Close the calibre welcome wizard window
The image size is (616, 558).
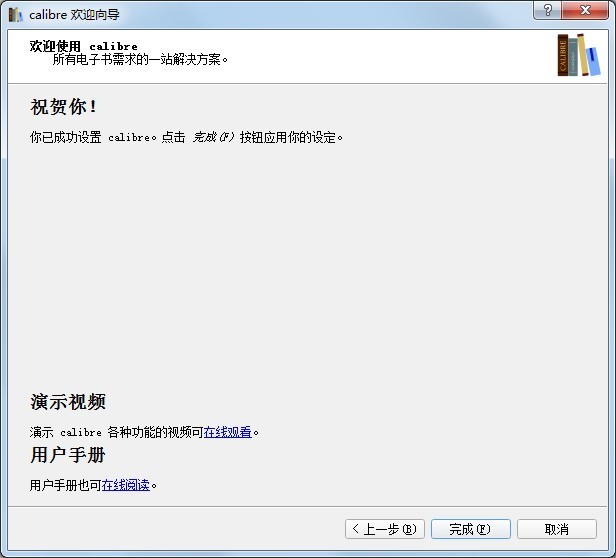585,10
